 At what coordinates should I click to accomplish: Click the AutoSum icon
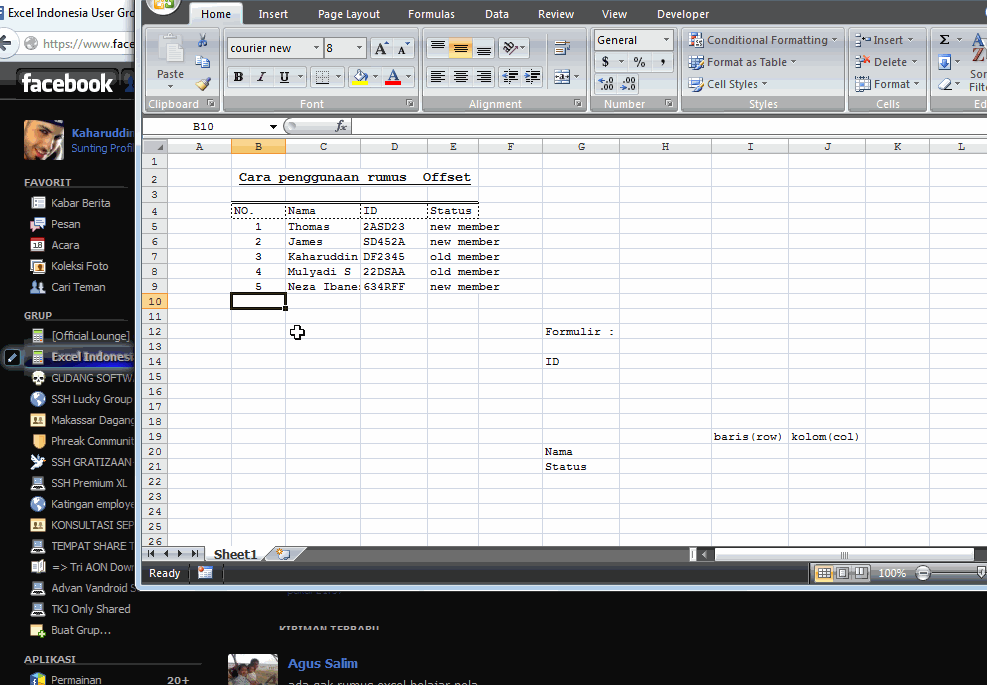pos(944,39)
